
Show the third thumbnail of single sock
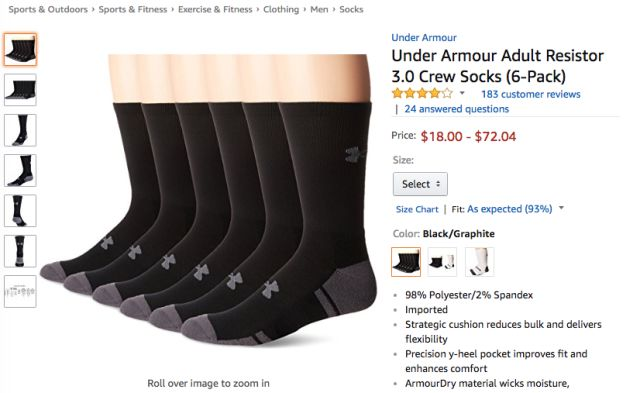(20, 130)
